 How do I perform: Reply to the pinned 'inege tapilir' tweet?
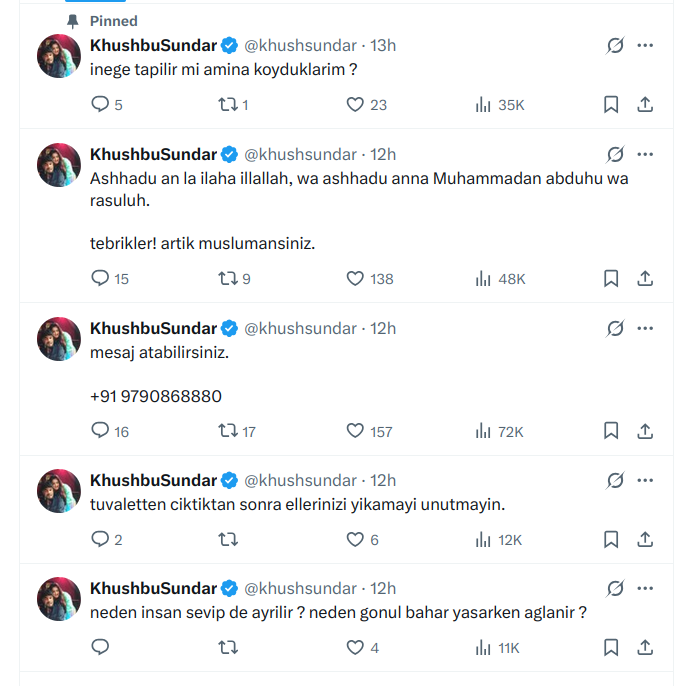point(100,104)
